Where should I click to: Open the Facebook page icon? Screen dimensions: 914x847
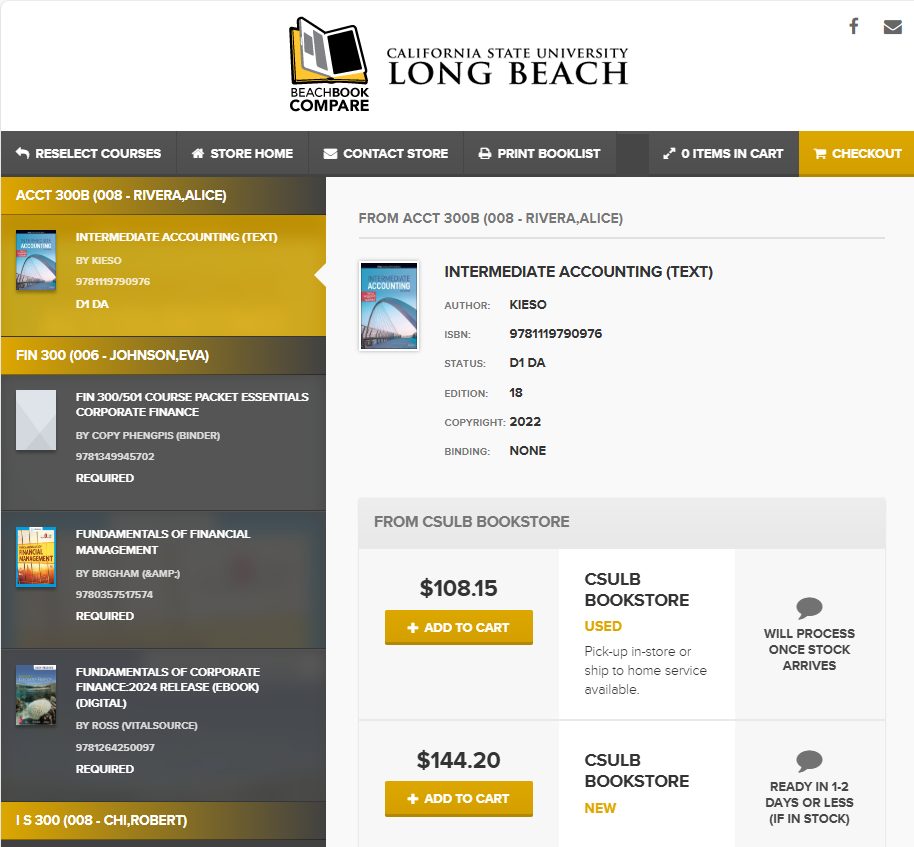pyautogui.click(x=853, y=26)
